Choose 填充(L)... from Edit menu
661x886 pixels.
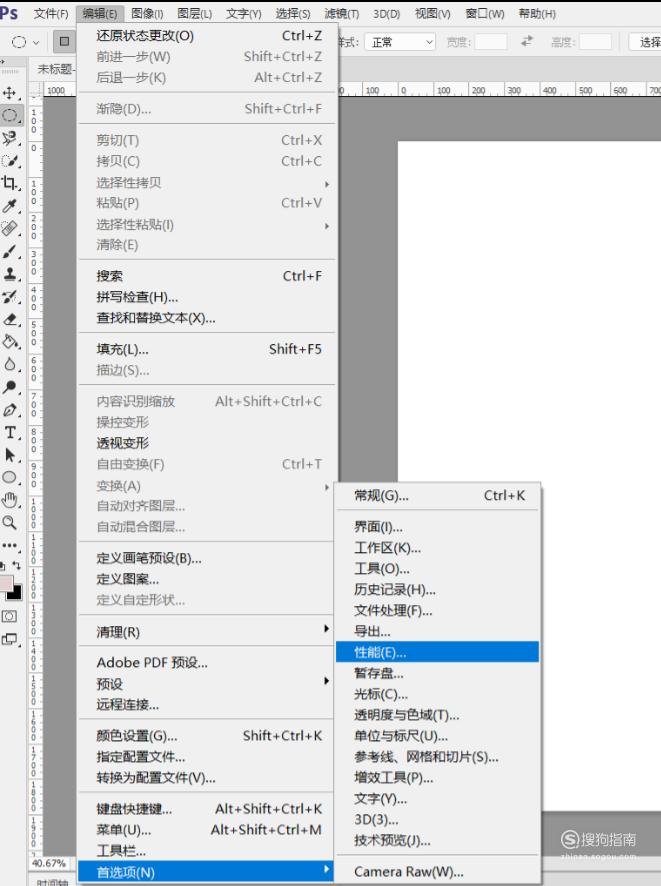(x=206, y=349)
